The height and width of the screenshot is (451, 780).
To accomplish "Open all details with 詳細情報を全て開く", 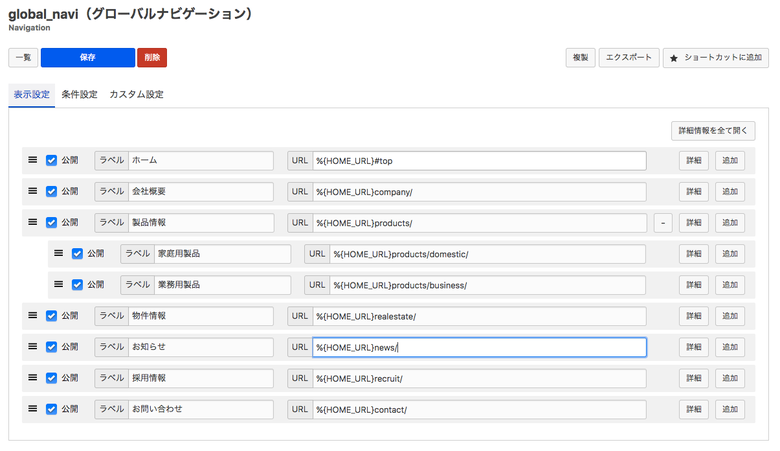I will coord(713,131).
